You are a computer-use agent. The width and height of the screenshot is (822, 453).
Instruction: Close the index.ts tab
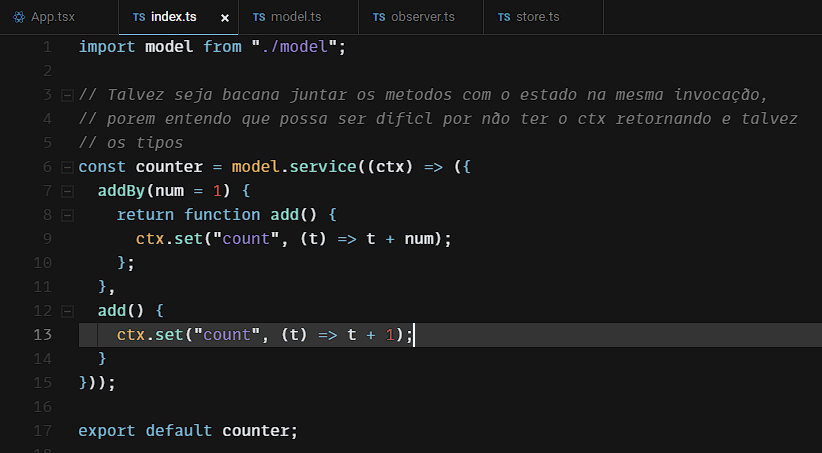point(225,18)
